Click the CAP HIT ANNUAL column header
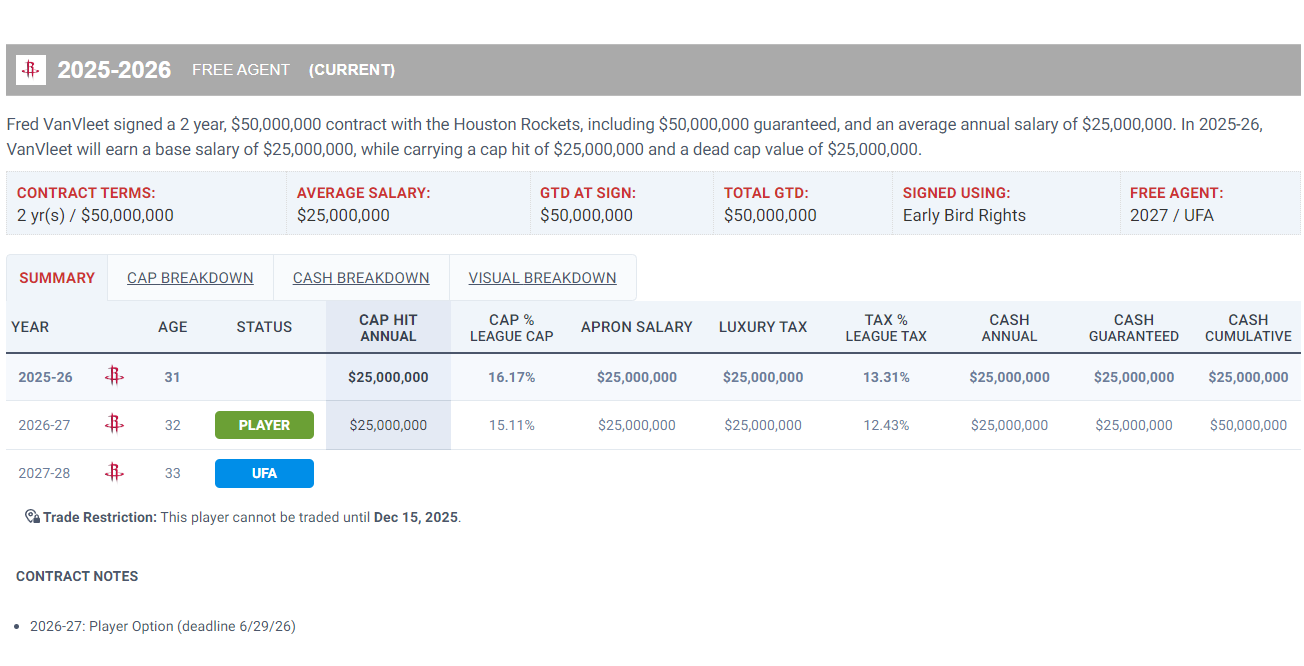This screenshot has width=1304, height=666. click(x=388, y=328)
